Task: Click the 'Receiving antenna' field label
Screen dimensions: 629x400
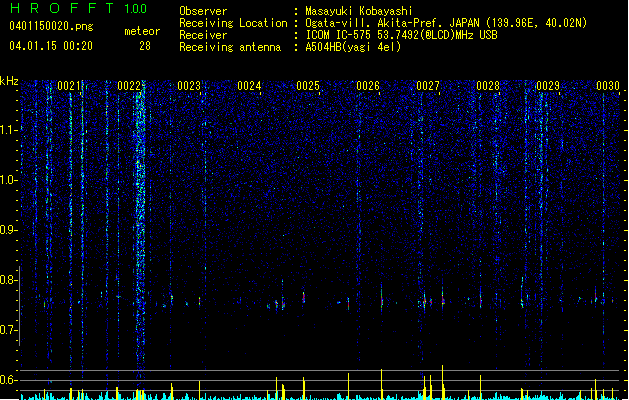Action: pos(230,47)
